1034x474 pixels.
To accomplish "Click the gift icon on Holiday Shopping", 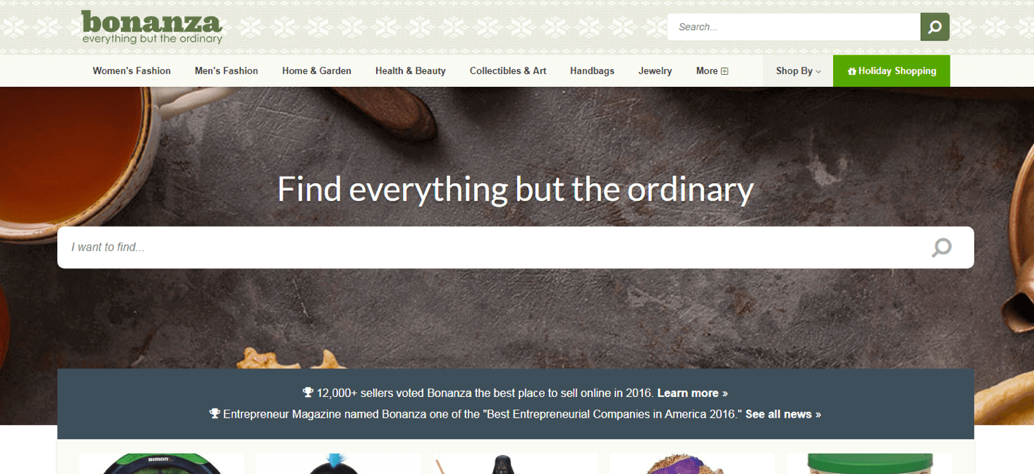I will 851,71.
